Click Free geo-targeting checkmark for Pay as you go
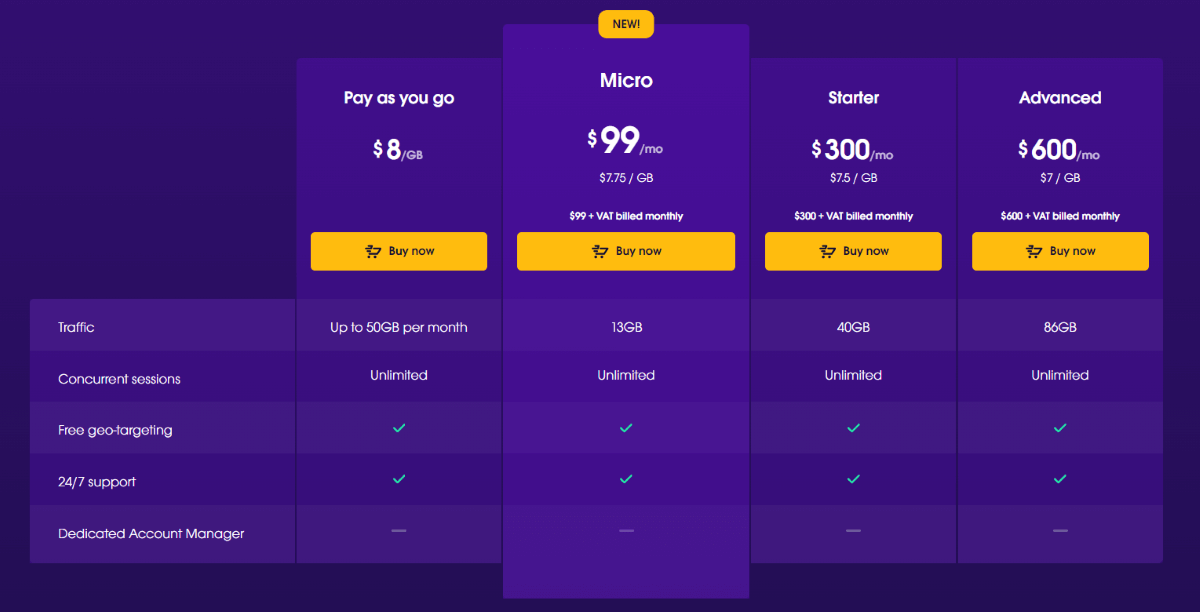 tap(399, 428)
